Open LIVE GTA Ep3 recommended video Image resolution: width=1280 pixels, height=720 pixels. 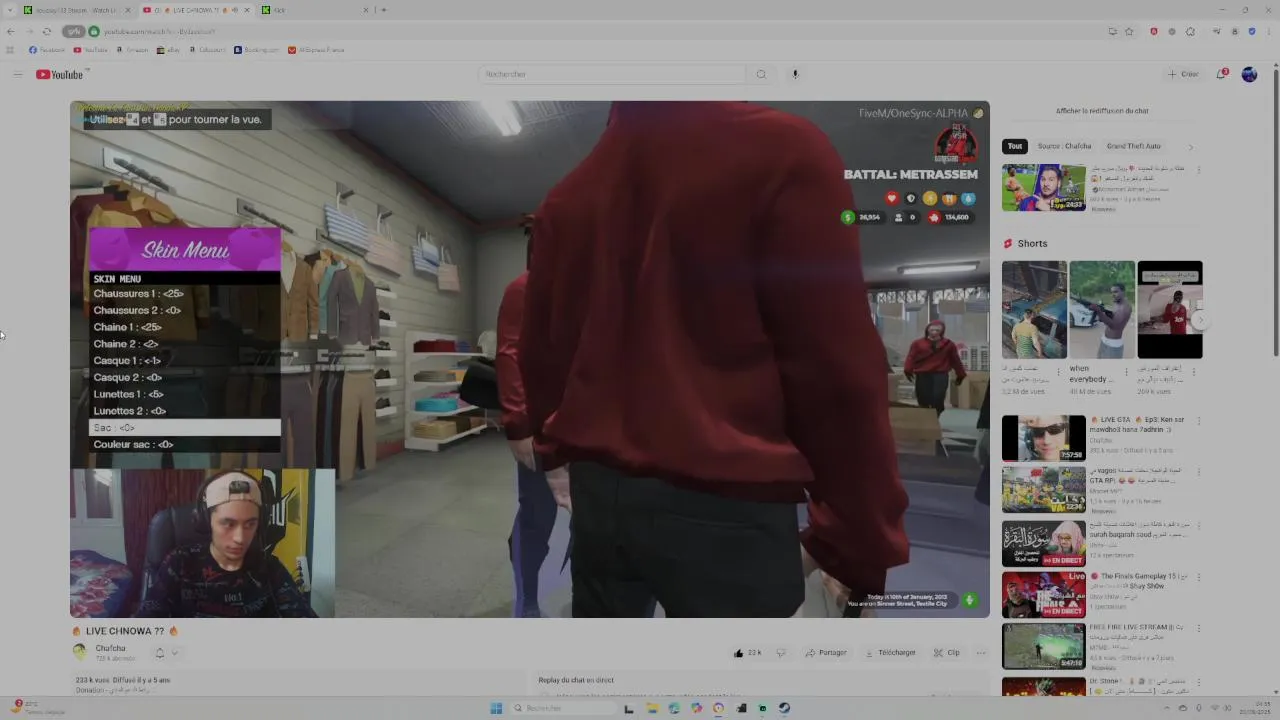pyautogui.click(x=1043, y=439)
